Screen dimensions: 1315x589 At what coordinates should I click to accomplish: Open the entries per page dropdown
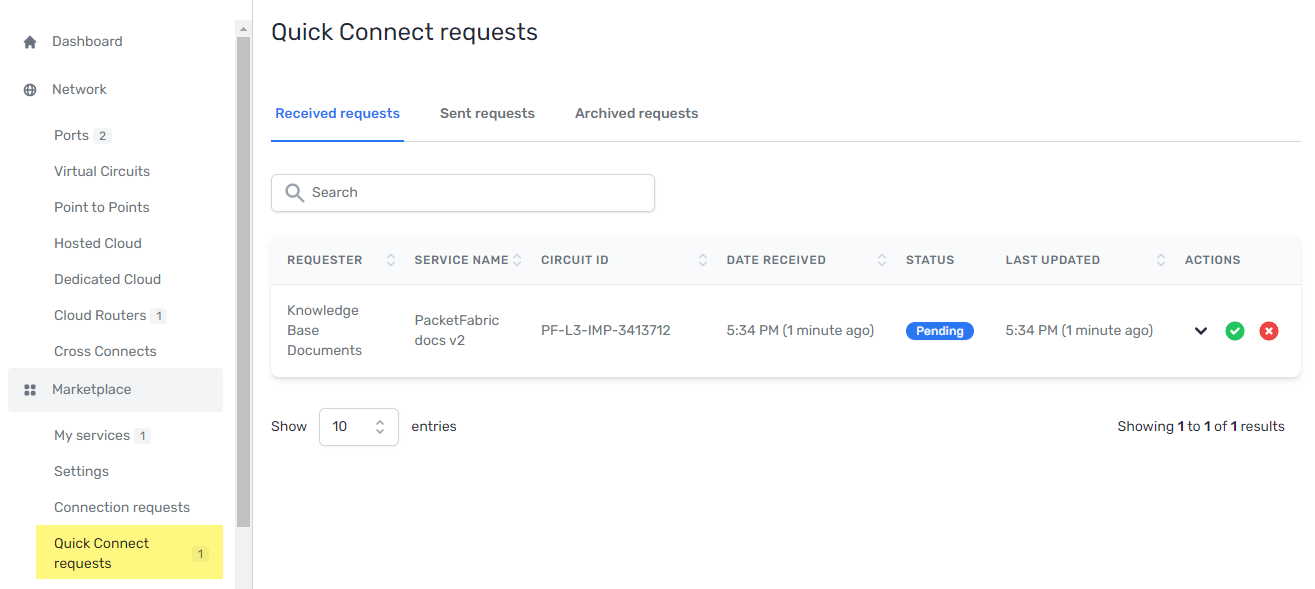pos(358,427)
